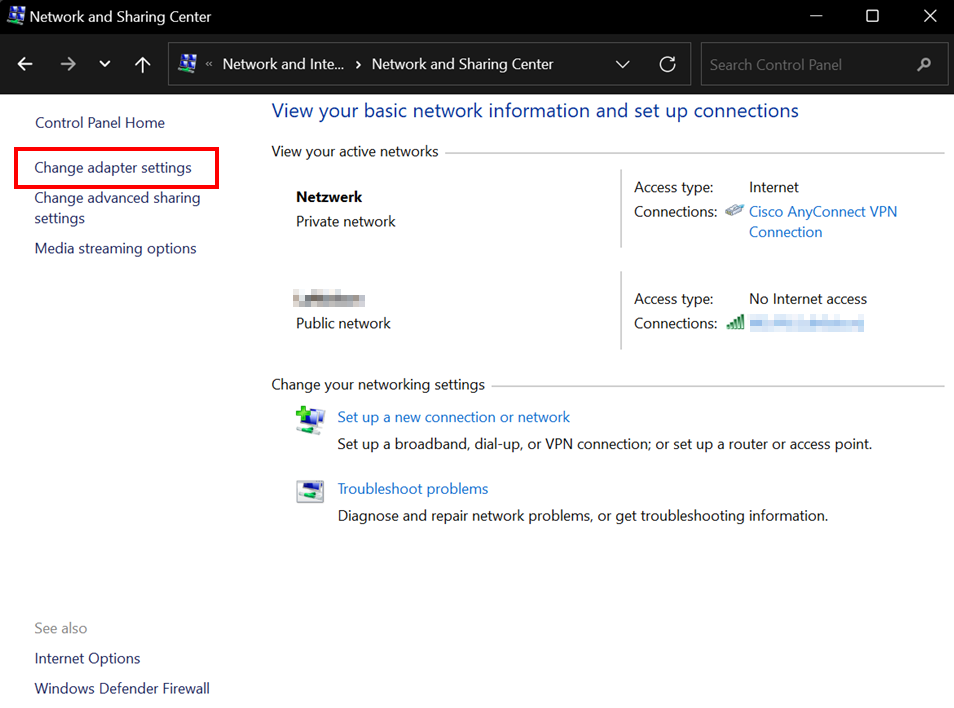Open Internet Options
Image resolution: width=954 pixels, height=708 pixels.
[x=87, y=658]
